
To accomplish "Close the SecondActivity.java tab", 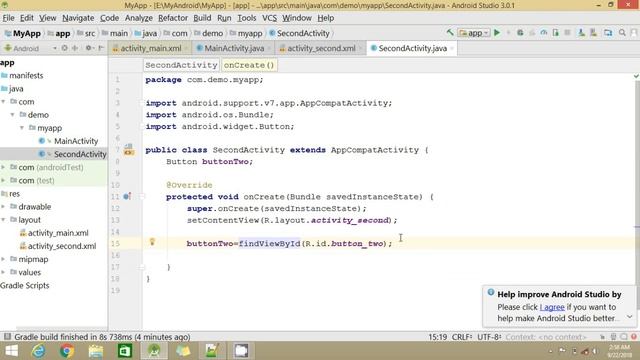I will 452,49.
